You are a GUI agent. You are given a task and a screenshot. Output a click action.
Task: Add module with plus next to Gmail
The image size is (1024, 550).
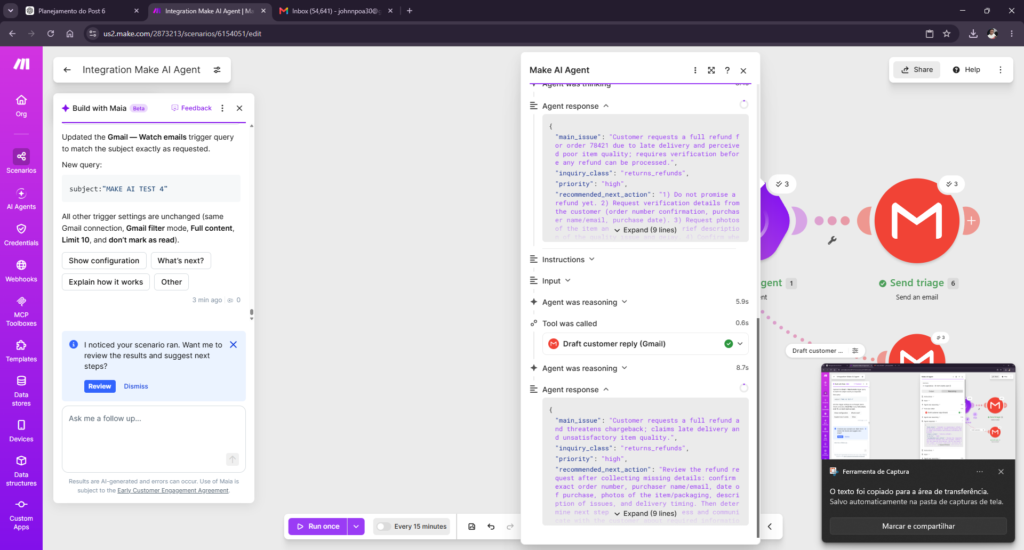[971, 221]
